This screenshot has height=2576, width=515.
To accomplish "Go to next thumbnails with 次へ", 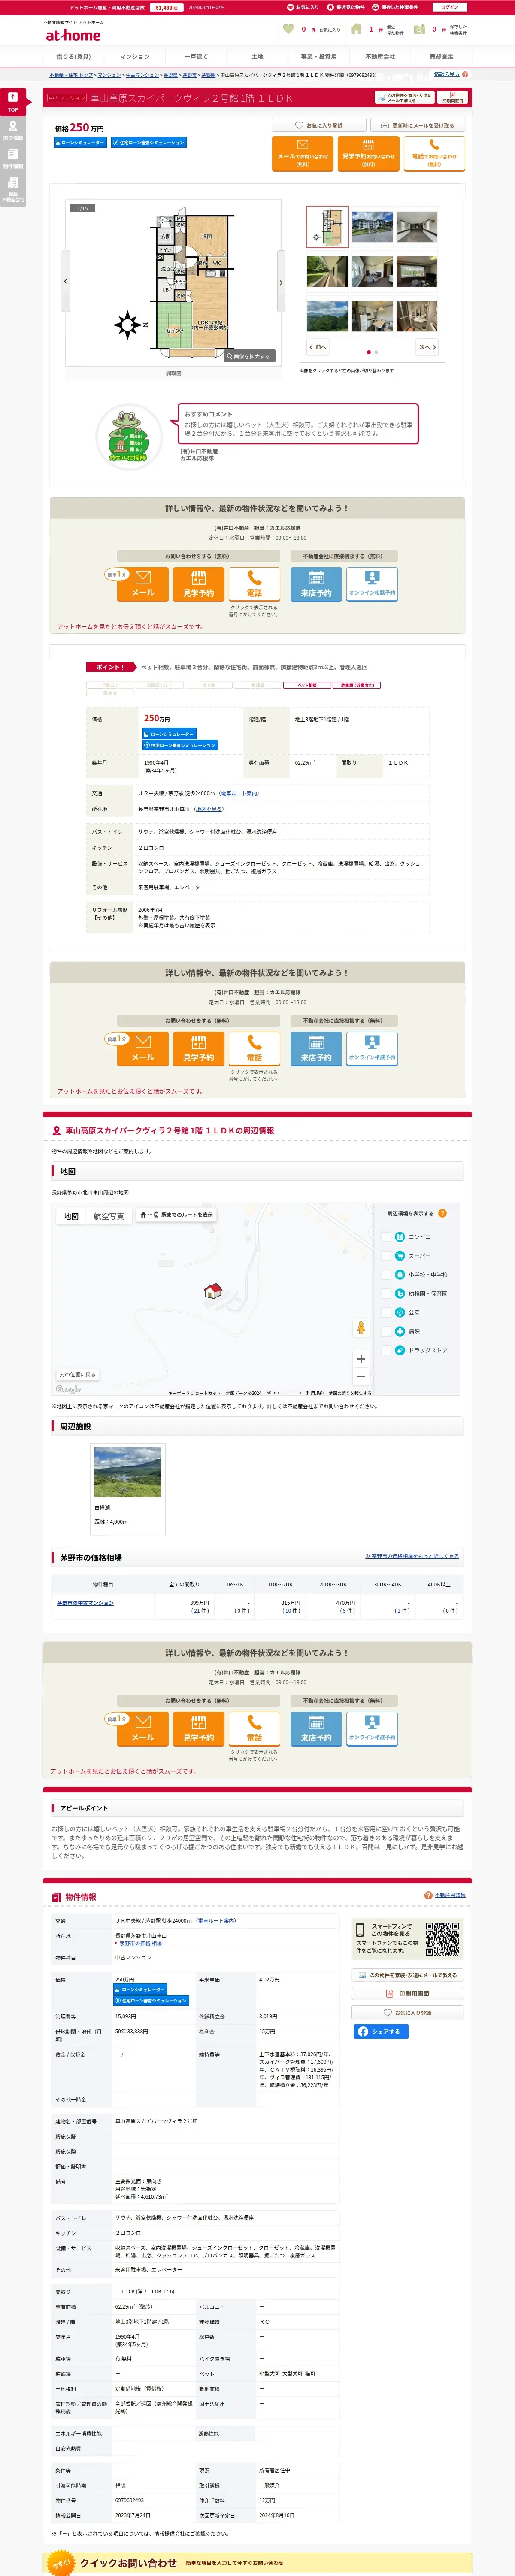I will [x=427, y=347].
